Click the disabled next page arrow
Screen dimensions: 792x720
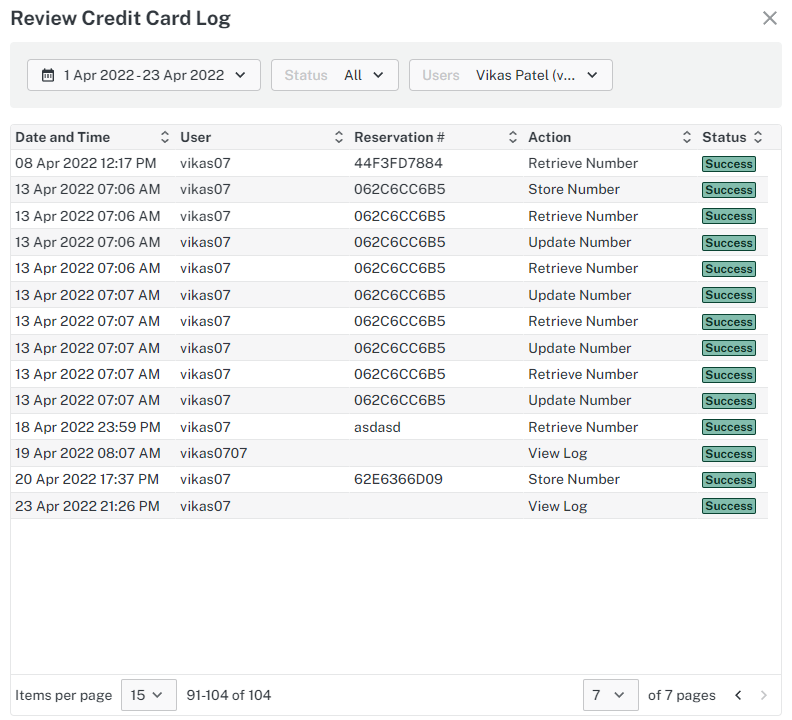764,695
